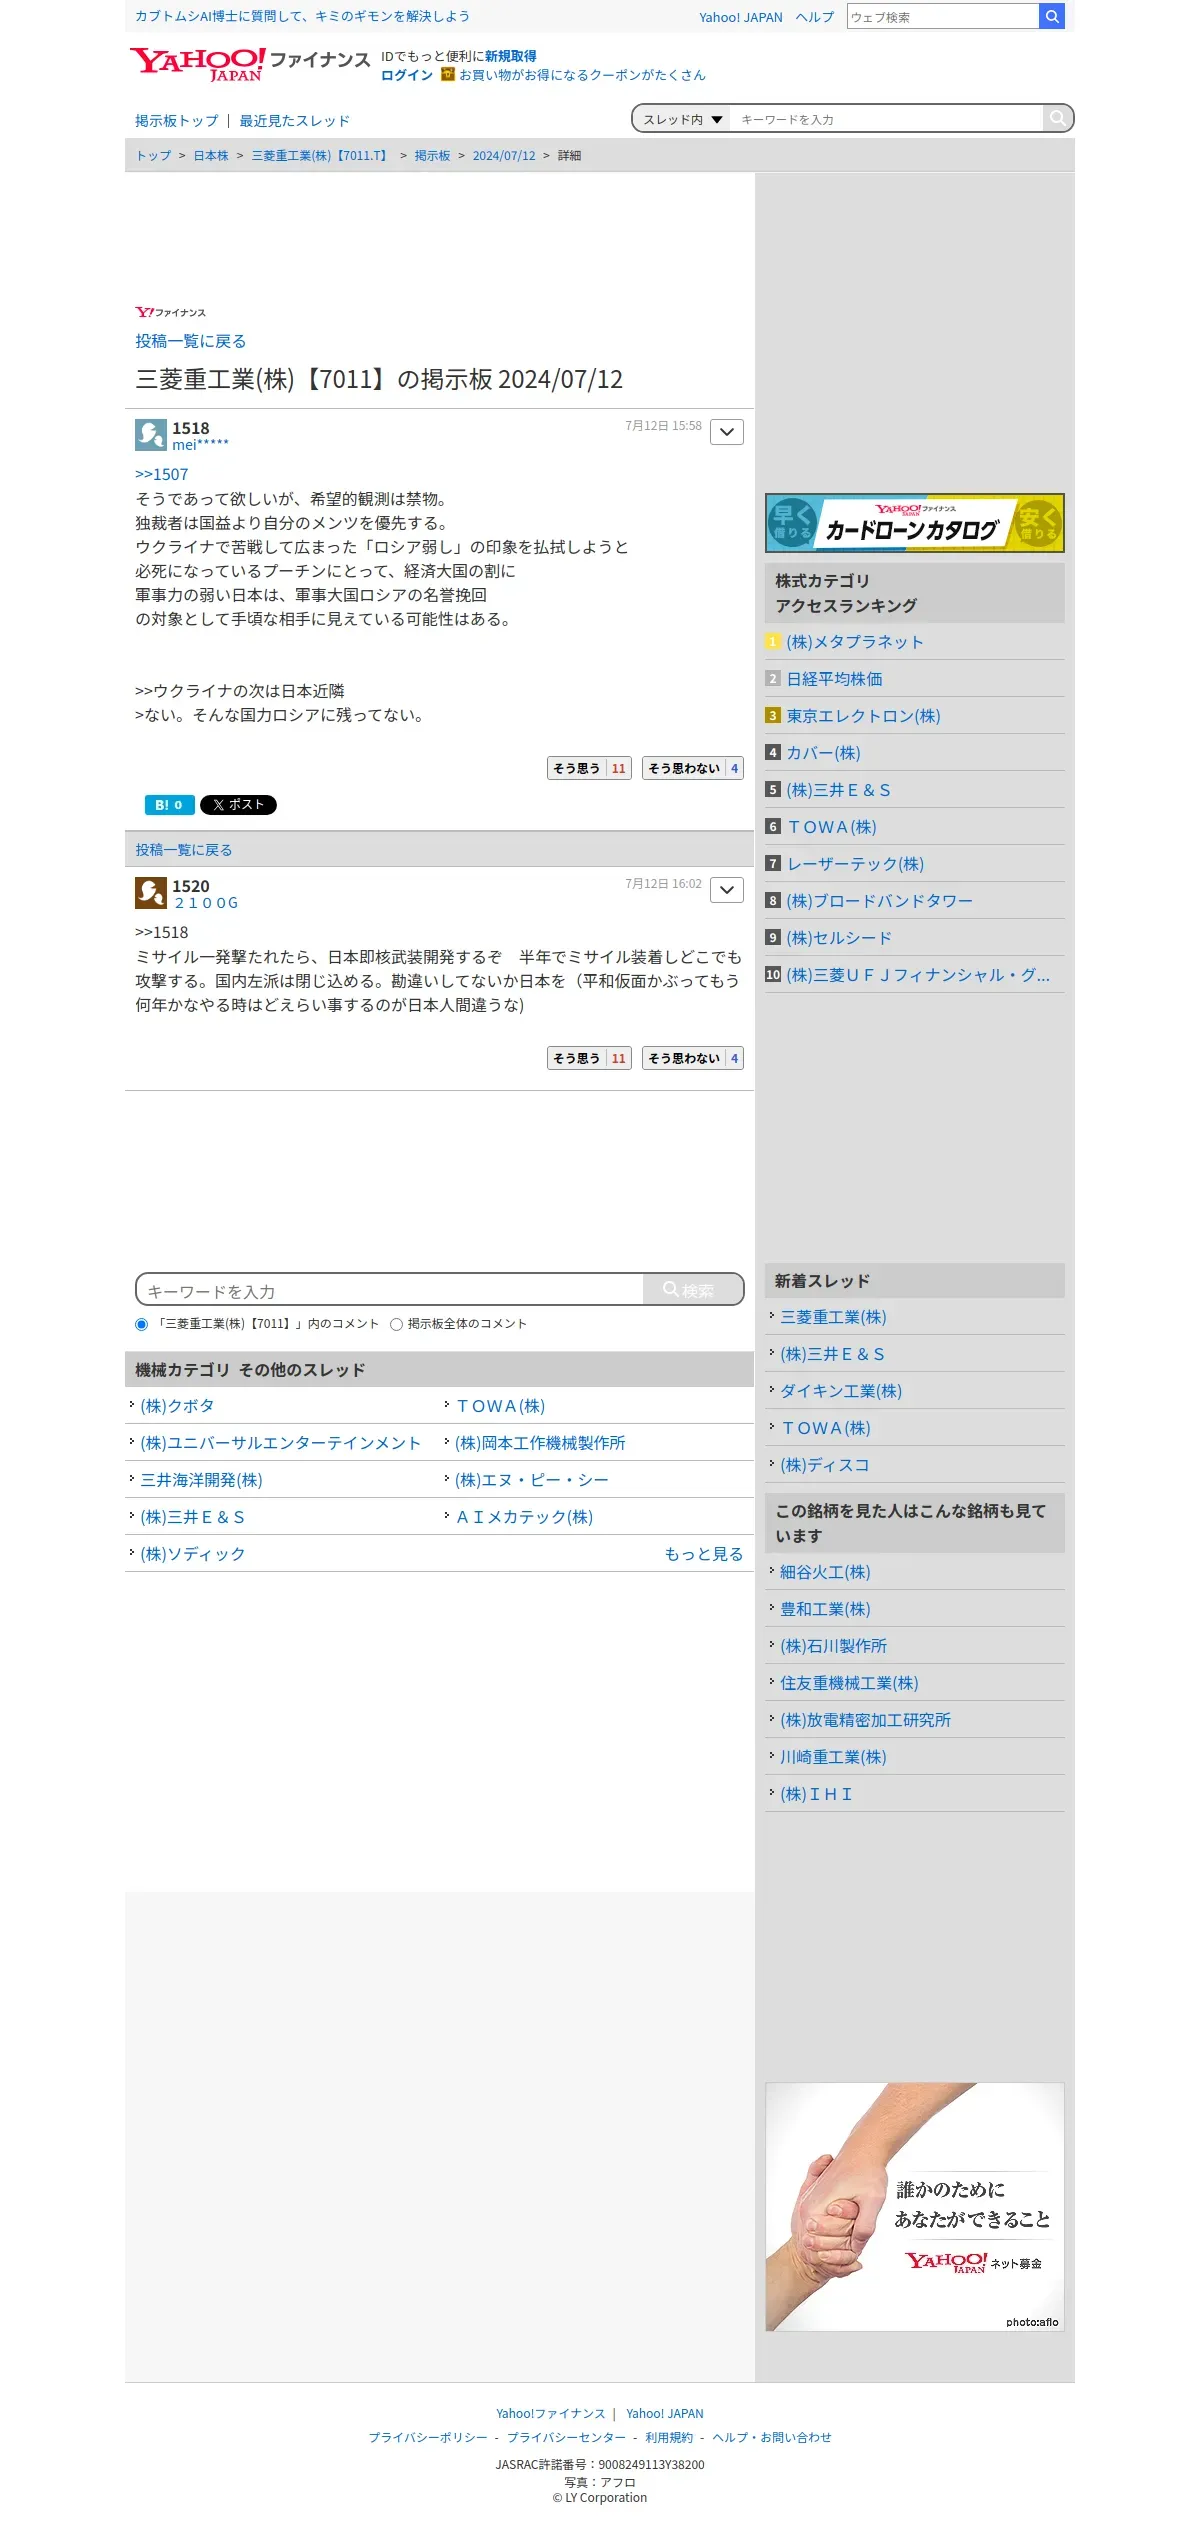
Task: Open 三井海洋開発(株) thread link
Action: click(202, 1480)
